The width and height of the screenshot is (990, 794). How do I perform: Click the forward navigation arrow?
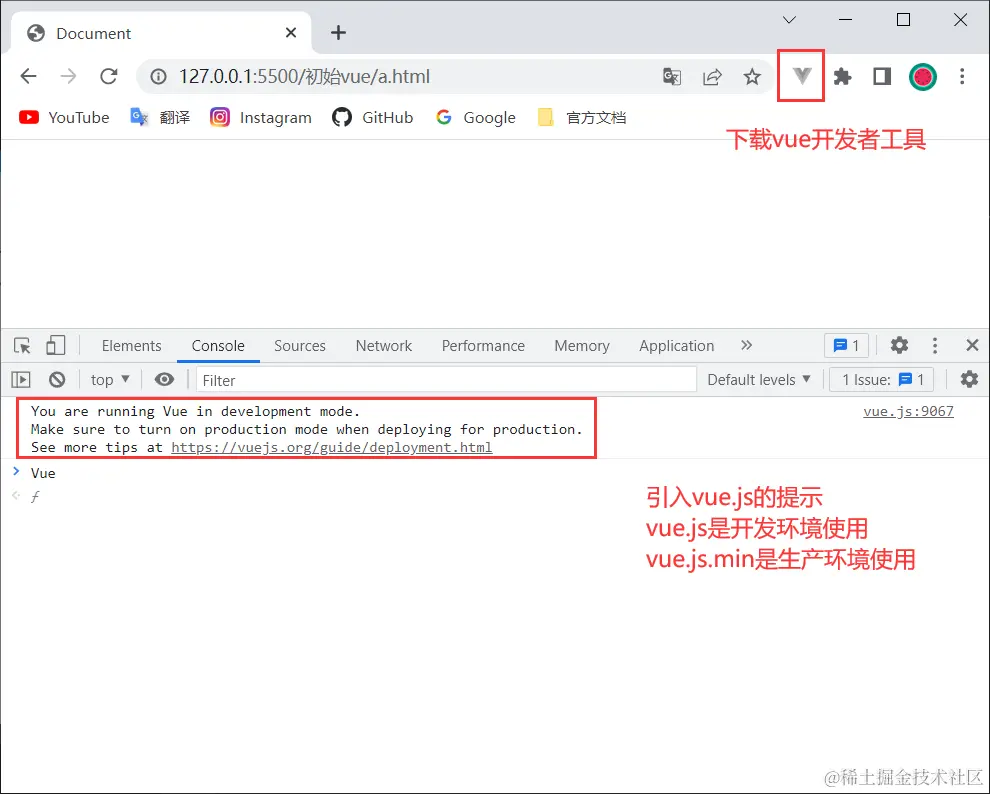(68, 76)
